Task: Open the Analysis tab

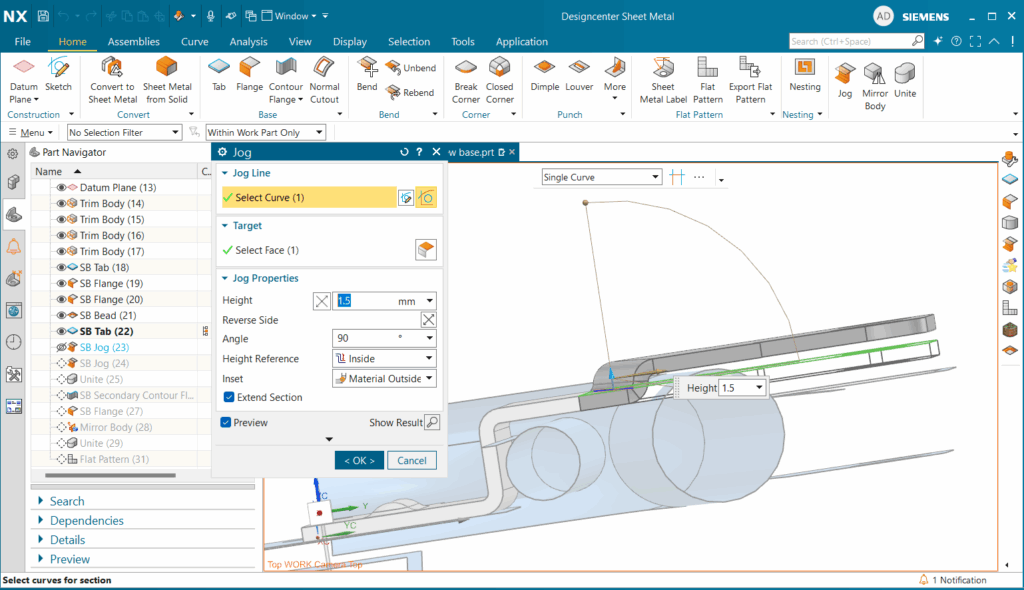Action: point(248,42)
